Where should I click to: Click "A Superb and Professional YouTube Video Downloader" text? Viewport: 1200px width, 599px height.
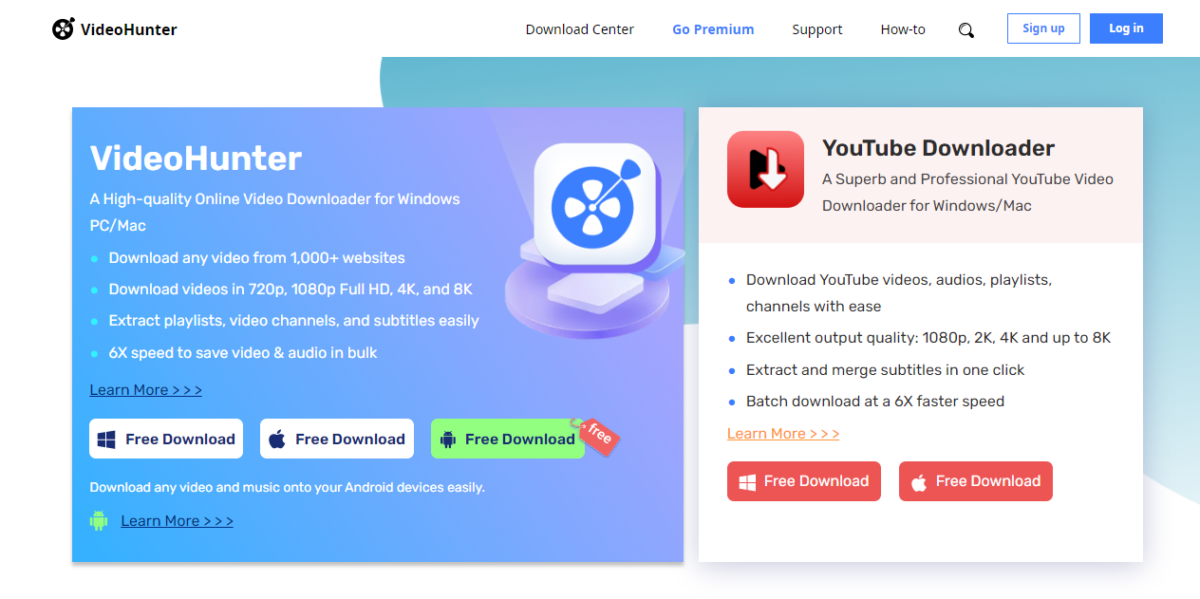pos(968,192)
